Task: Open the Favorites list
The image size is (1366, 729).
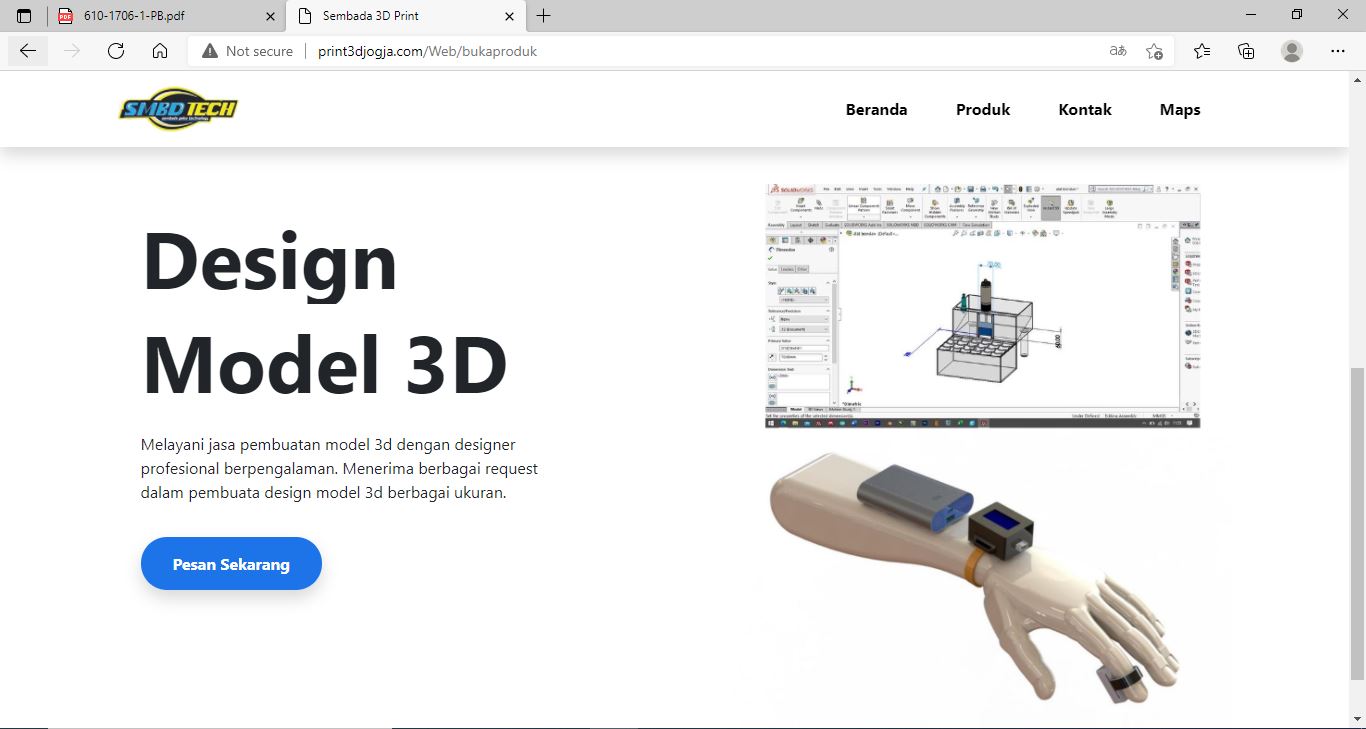Action: (x=1201, y=50)
